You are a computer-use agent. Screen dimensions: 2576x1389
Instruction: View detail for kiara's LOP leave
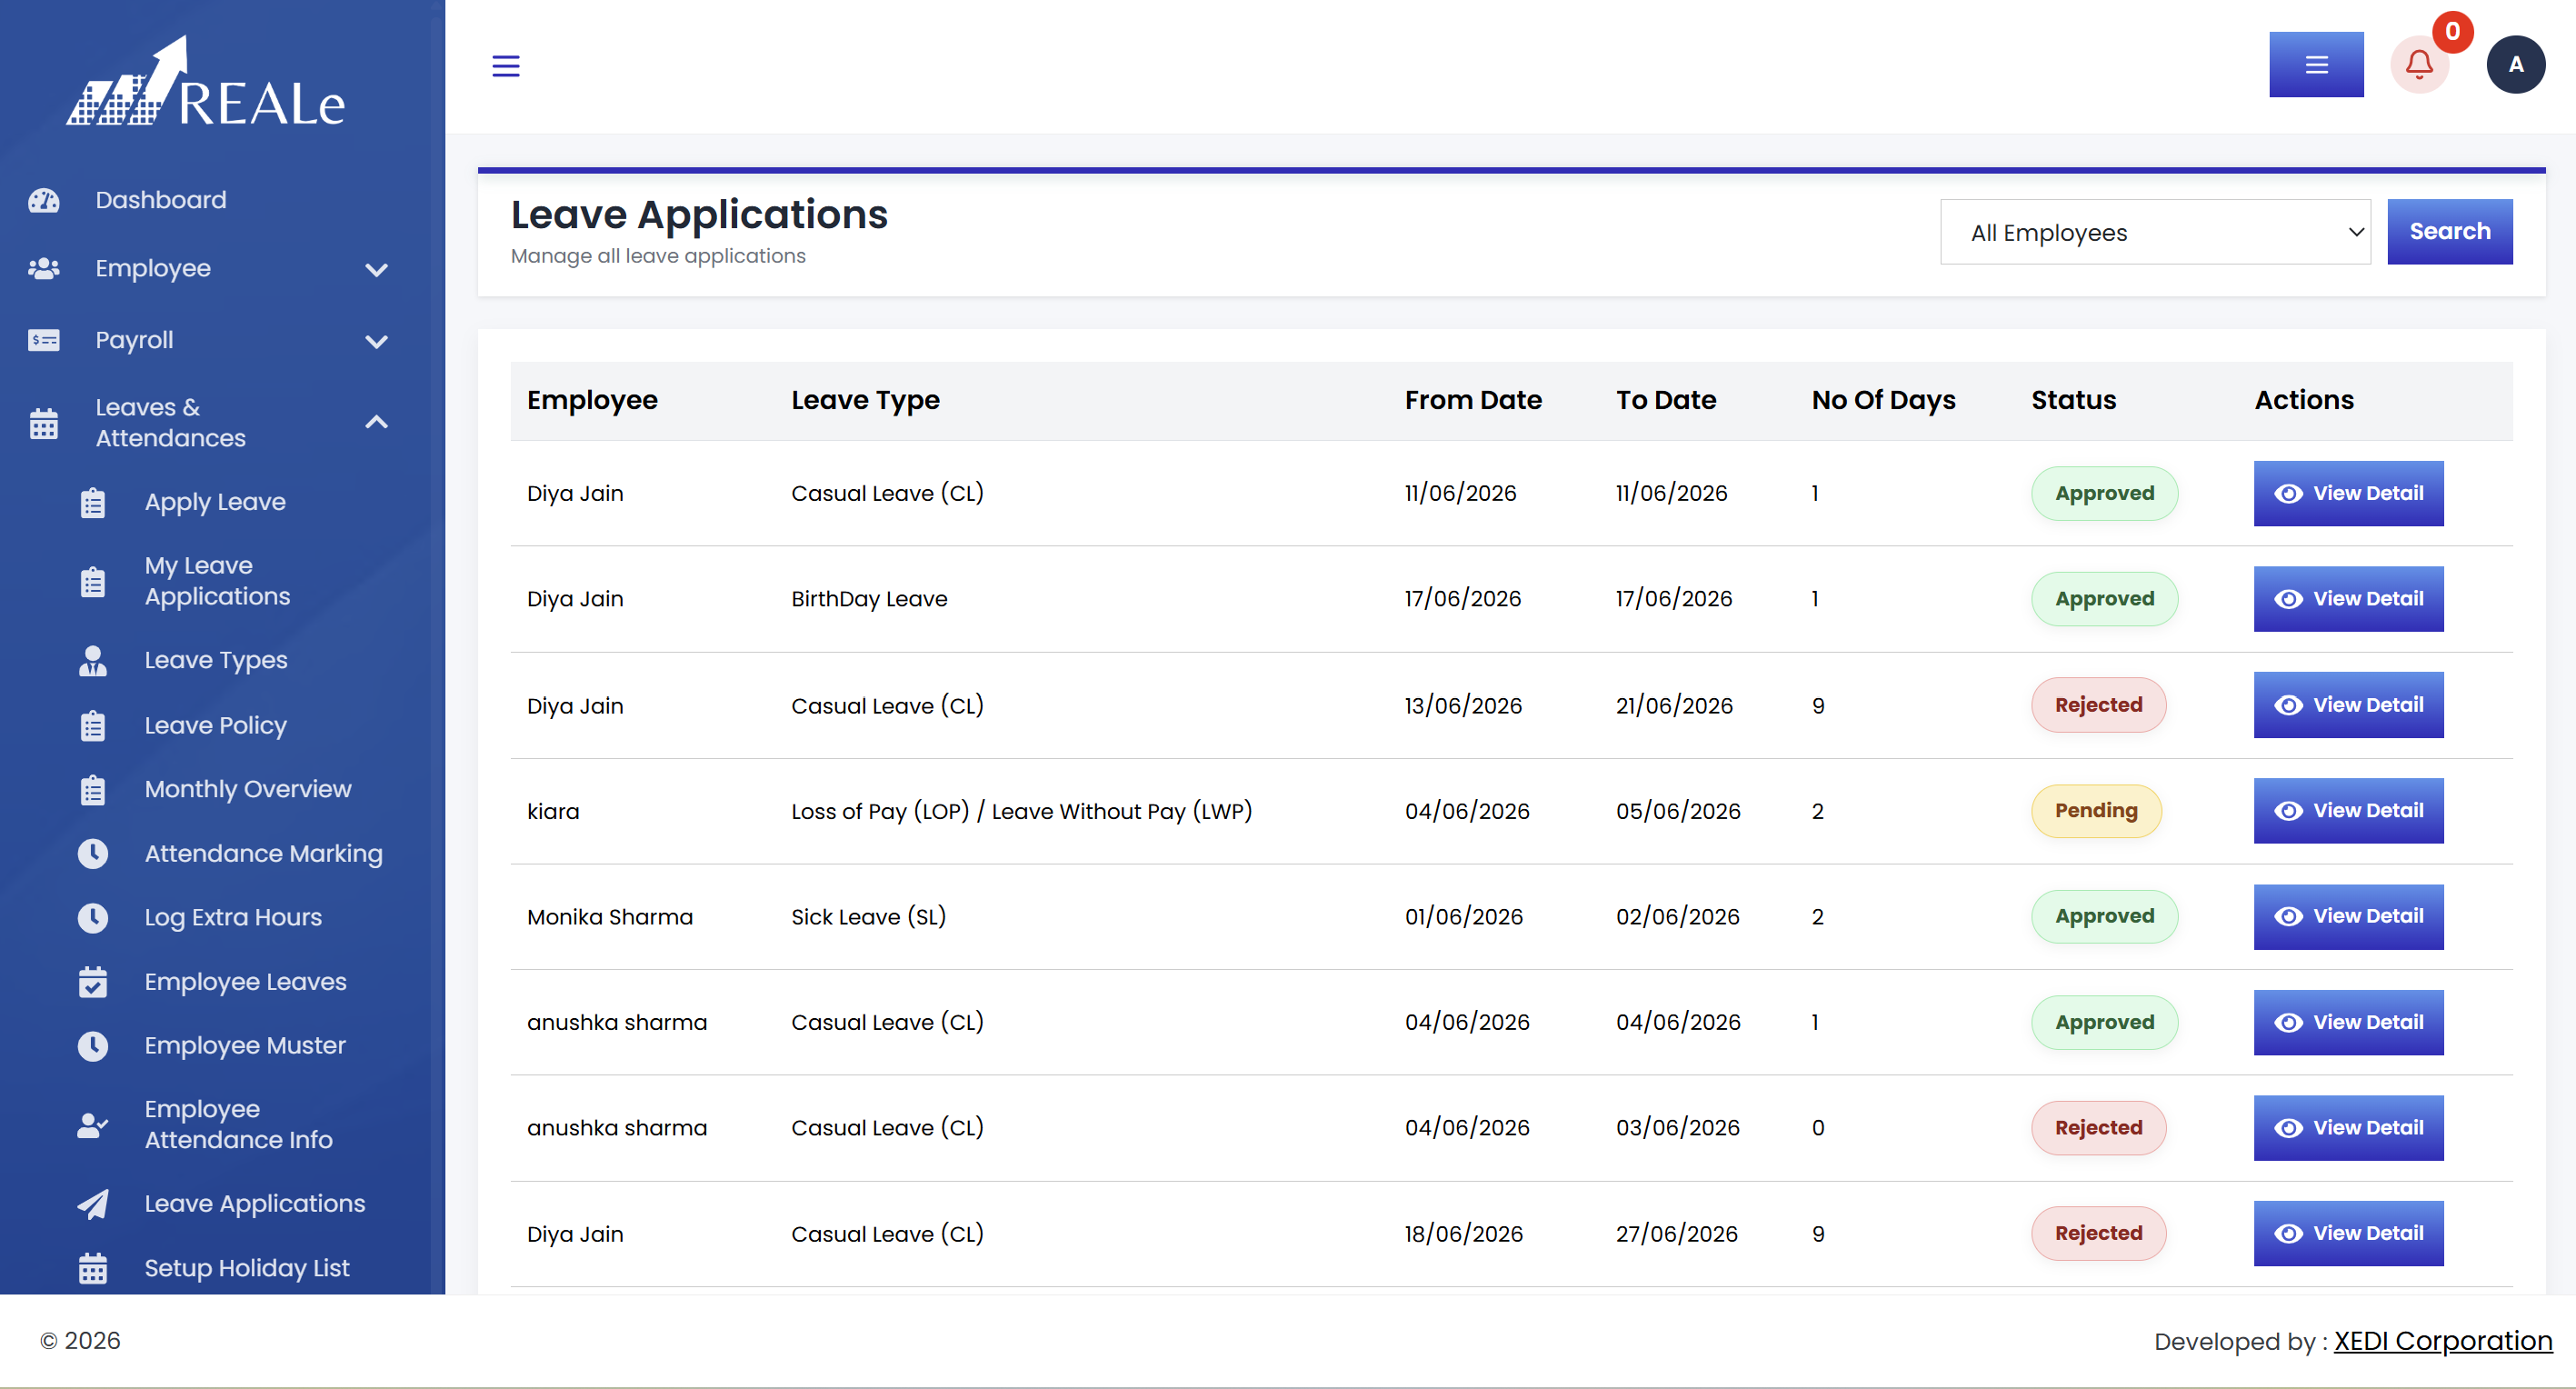2348,811
